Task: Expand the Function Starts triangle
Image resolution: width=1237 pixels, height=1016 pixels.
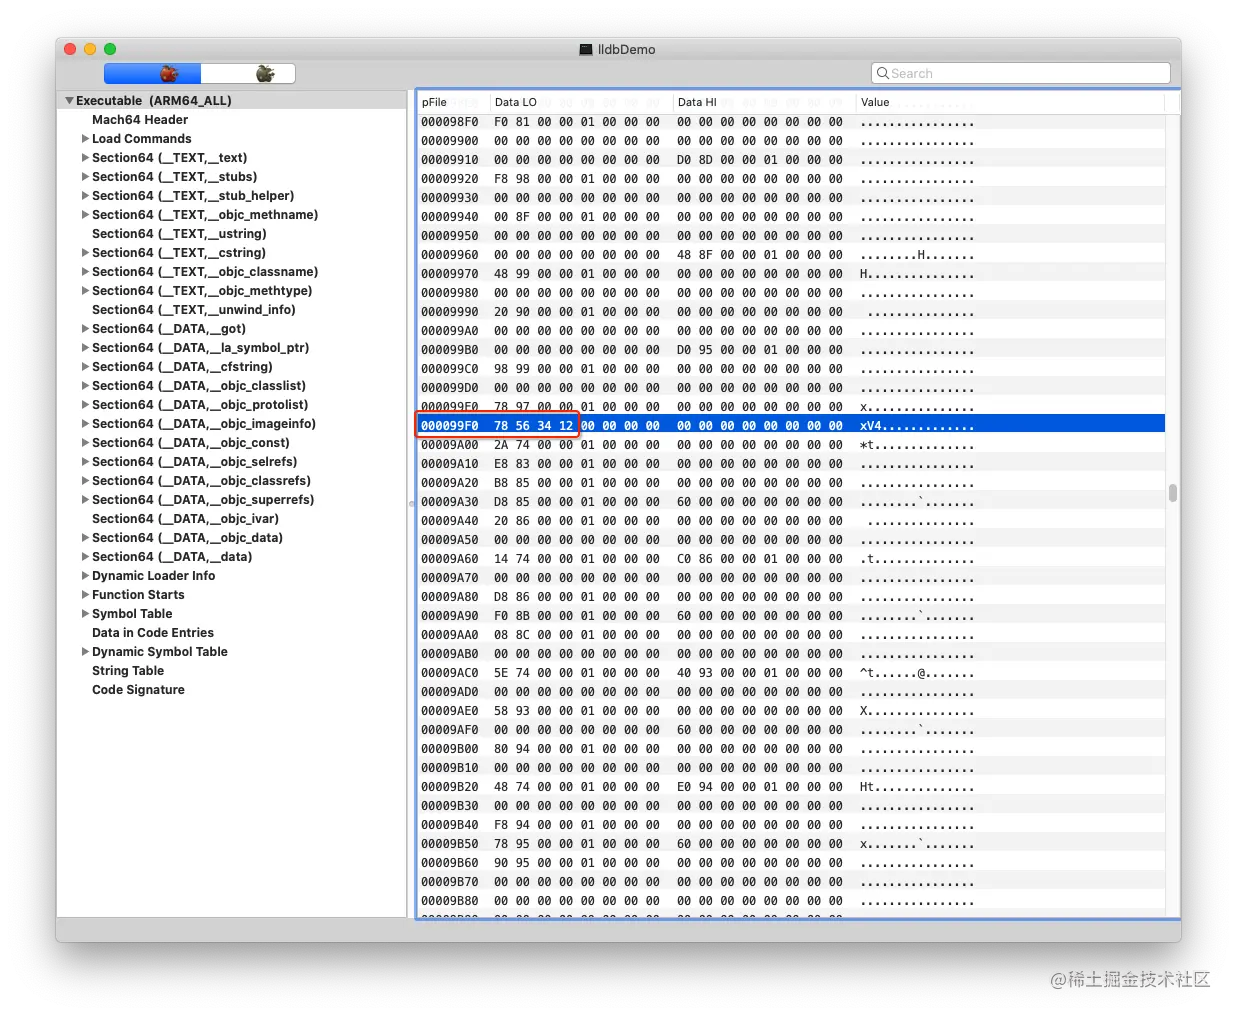Action: [x=85, y=595]
